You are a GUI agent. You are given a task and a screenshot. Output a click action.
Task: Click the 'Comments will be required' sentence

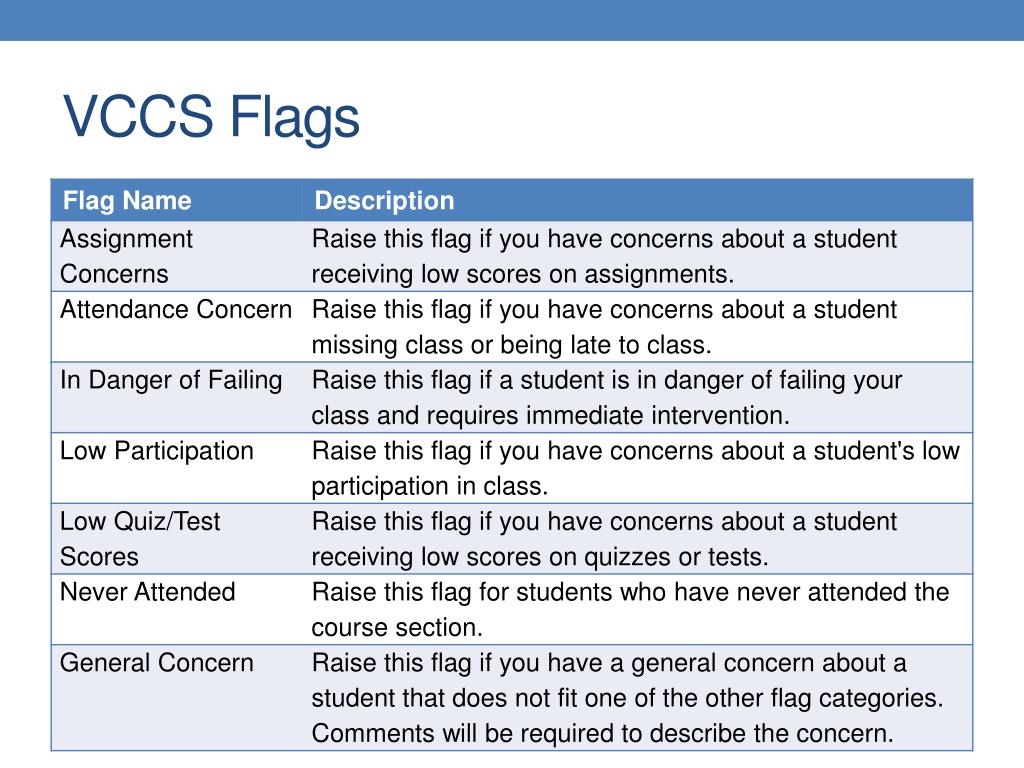(602, 733)
